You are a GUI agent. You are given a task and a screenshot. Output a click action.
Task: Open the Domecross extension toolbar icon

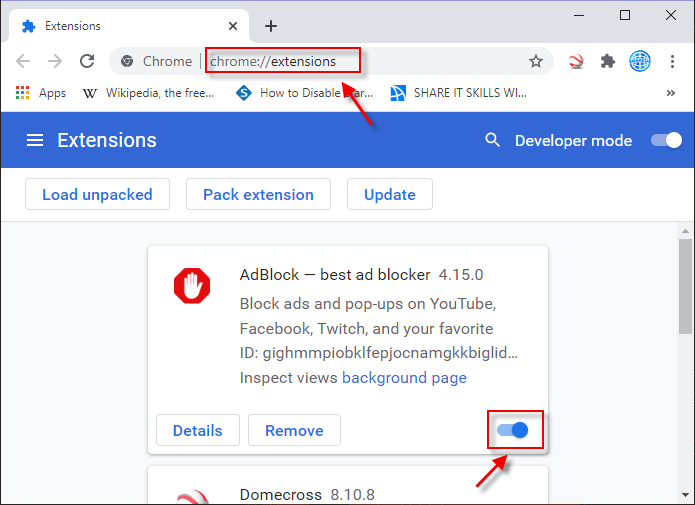coord(576,61)
